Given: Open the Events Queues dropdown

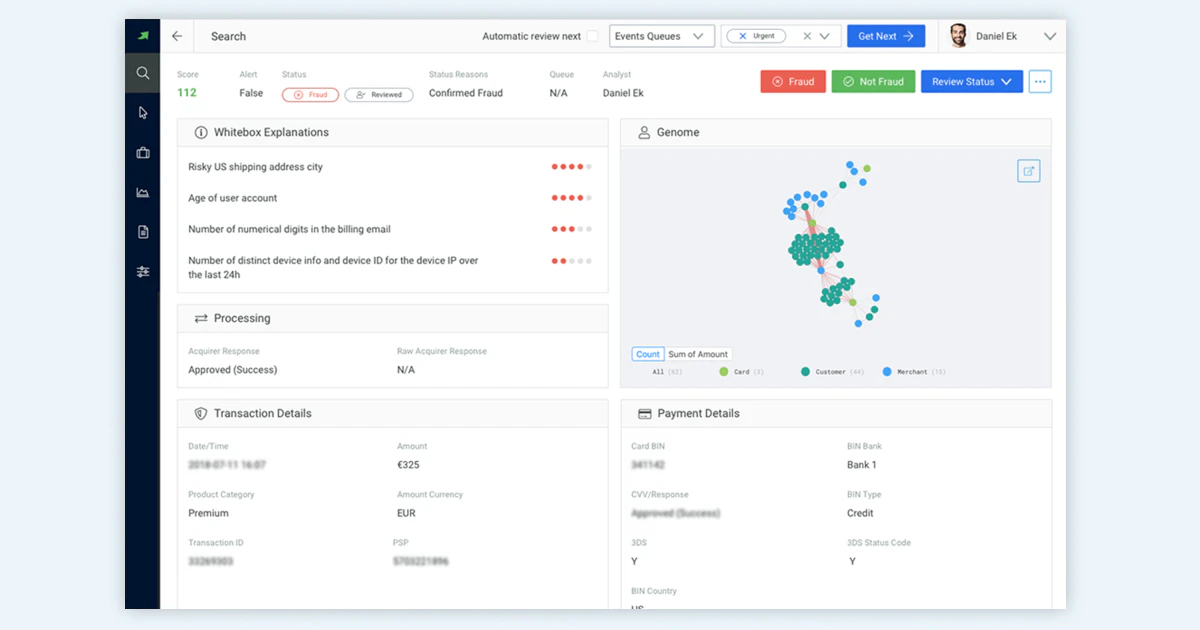Looking at the screenshot, I should (x=662, y=35).
